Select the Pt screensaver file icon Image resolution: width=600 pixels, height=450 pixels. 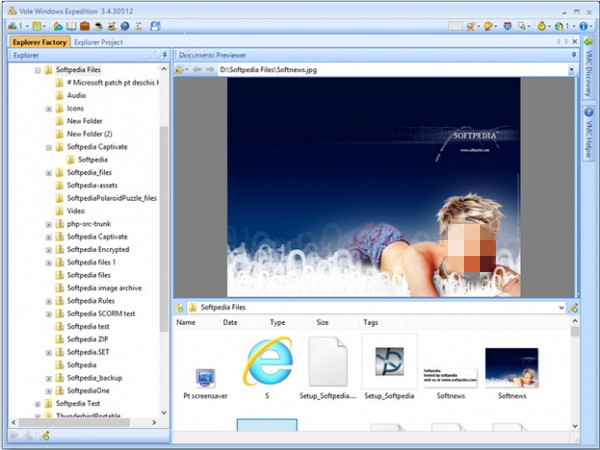point(205,378)
